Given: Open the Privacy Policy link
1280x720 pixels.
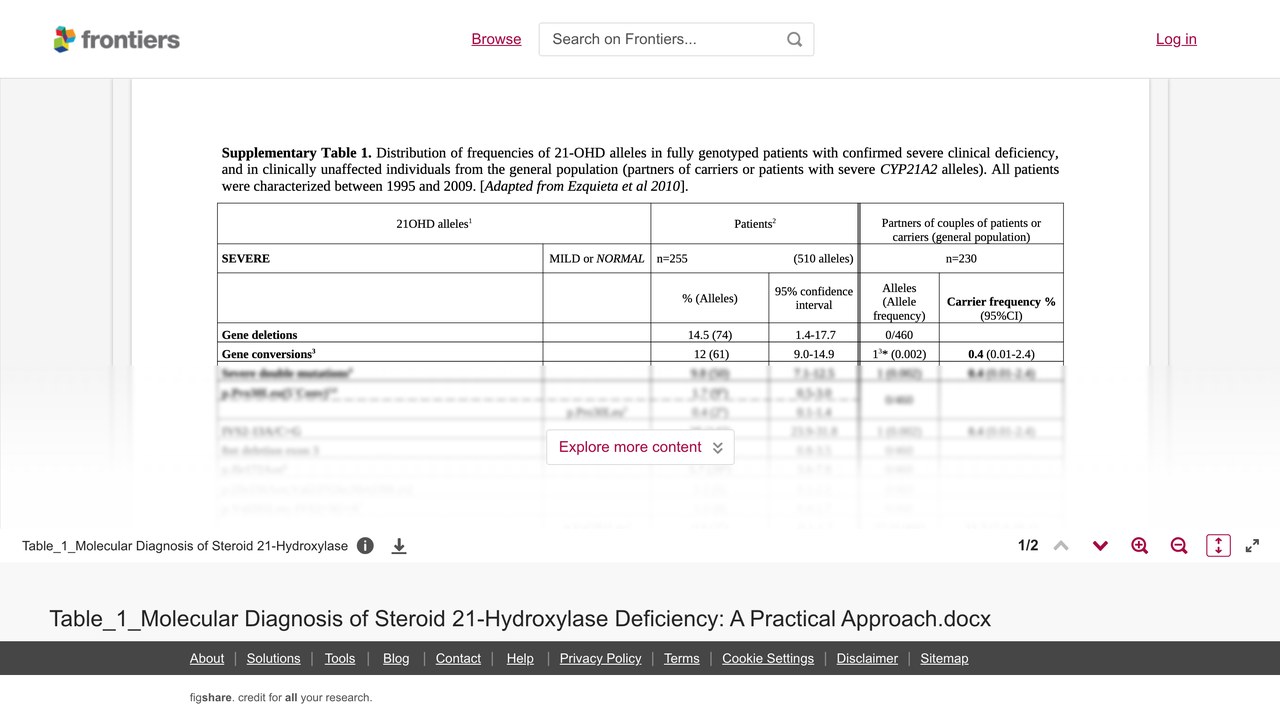Looking at the screenshot, I should [600, 658].
